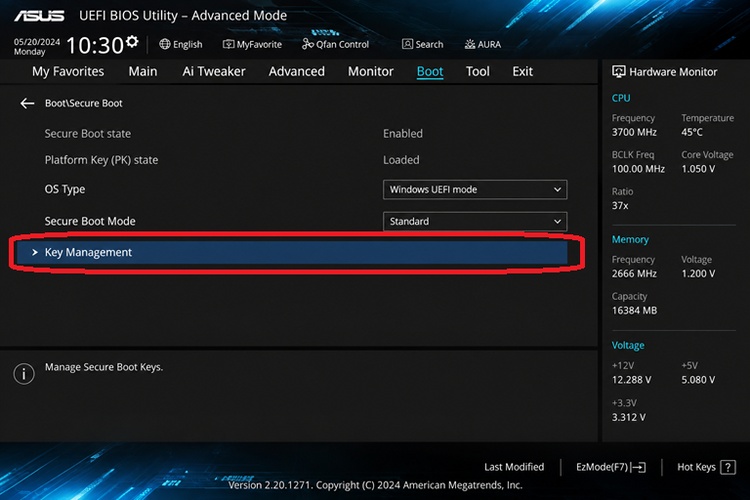Click the back arrow icon beside Boot\Secure Boot

pyautogui.click(x=27, y=103)
